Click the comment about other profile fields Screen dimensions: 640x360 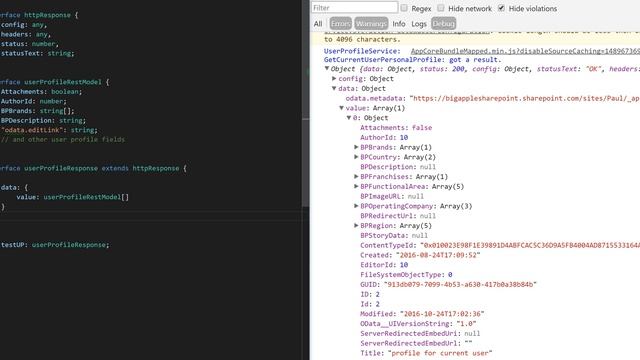click(62, 140)
